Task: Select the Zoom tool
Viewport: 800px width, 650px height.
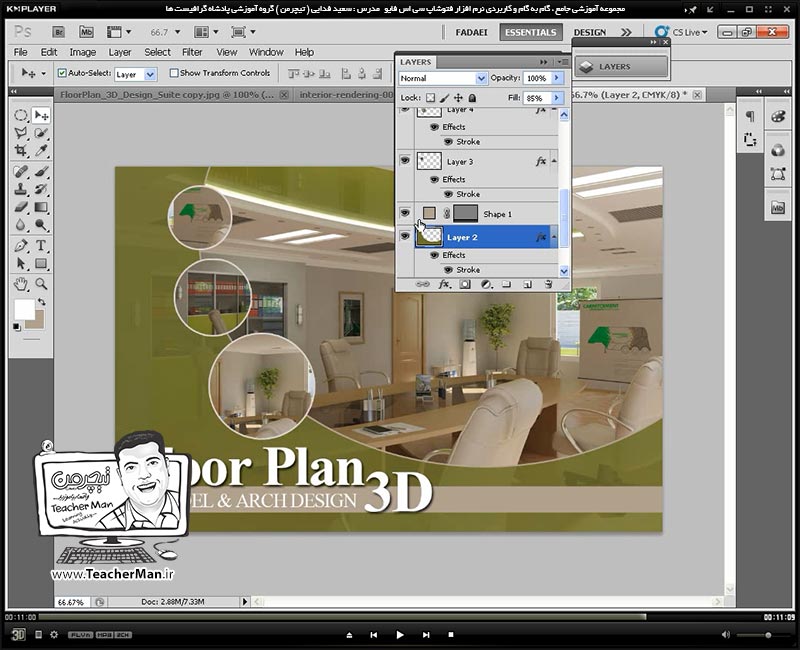Action: click(x=41, y=284)
